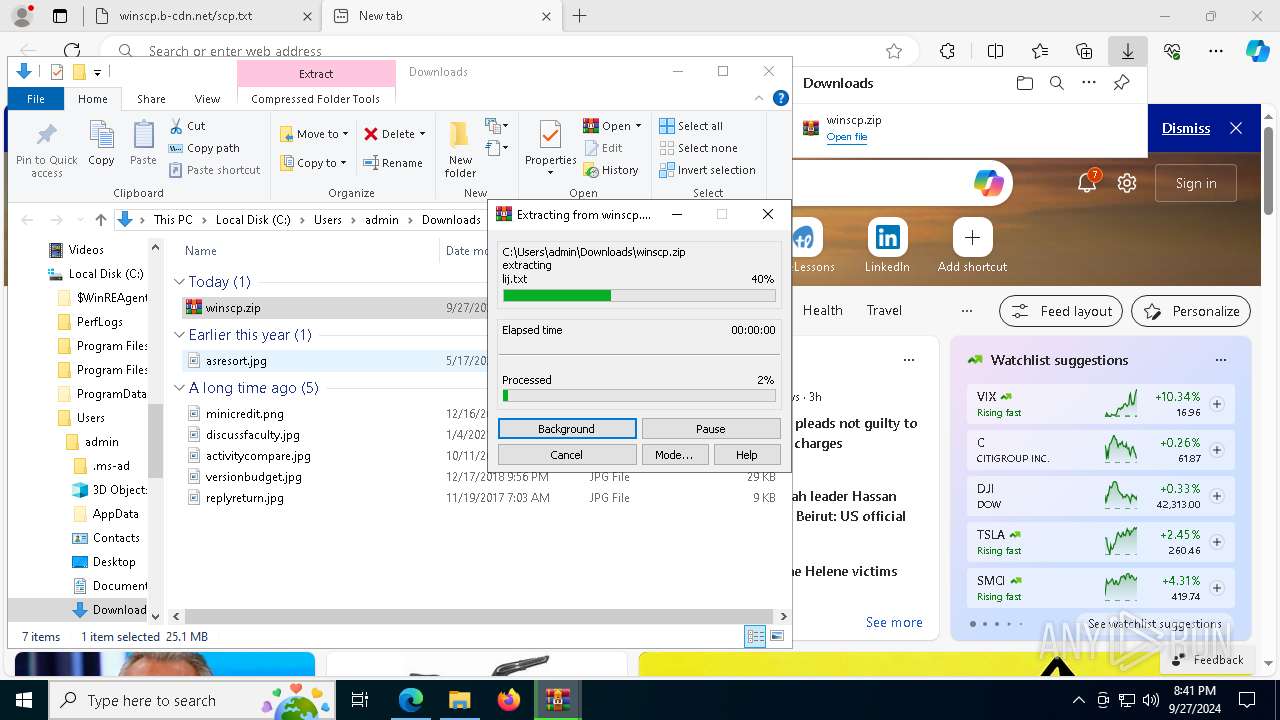This screenshot has height=720, width=1280.
Task: Go up one folder level
Action: tap(101, 220)
